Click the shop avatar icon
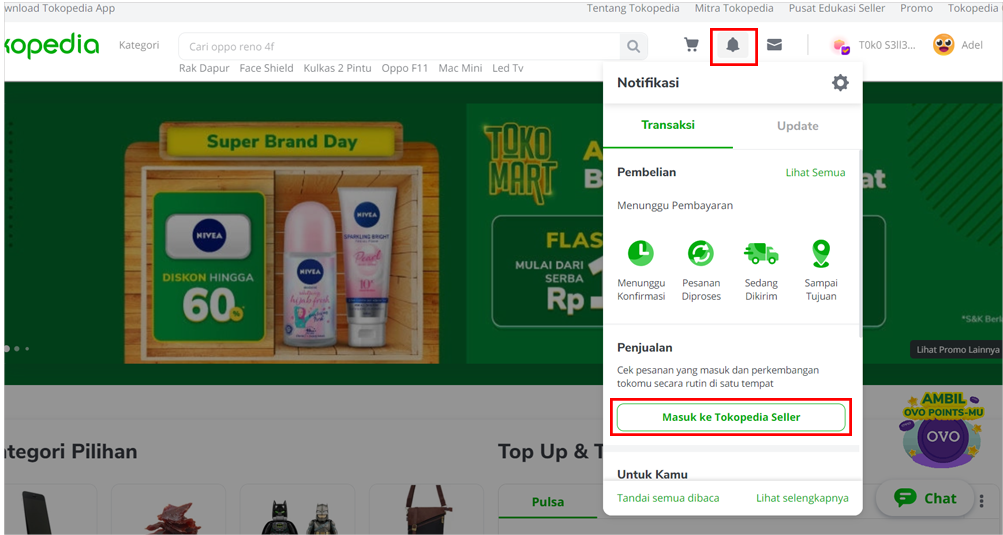This screenshot has height=535, width=1003. click(841, 45)
